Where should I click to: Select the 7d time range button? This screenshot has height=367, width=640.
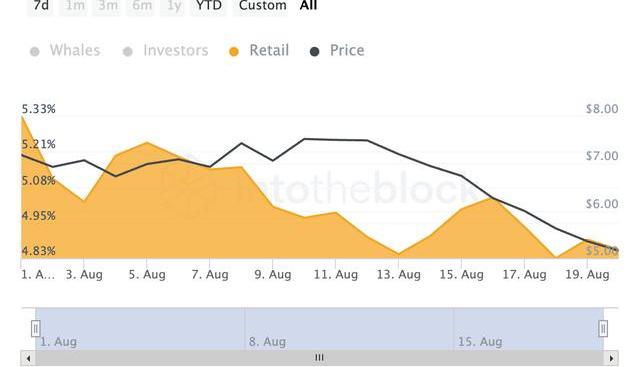40,6
